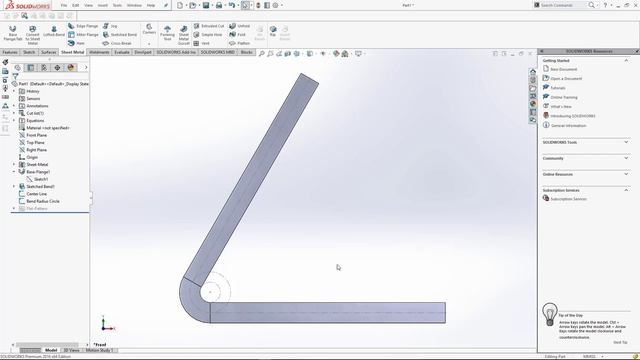Click the Open a Document link
The width and height of the screenshot is (640, 360).
point(566,78)
